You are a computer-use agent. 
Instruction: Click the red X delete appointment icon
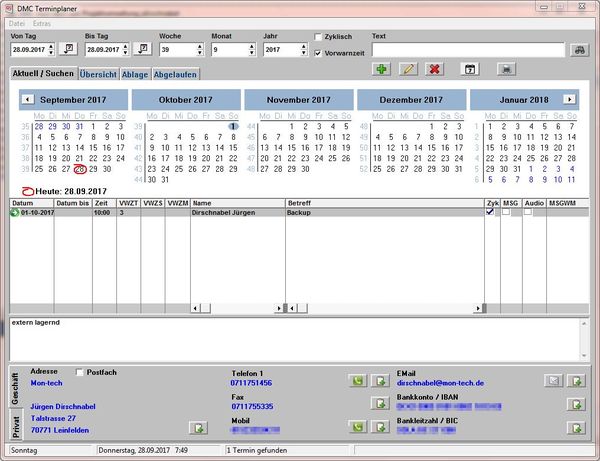433,69
